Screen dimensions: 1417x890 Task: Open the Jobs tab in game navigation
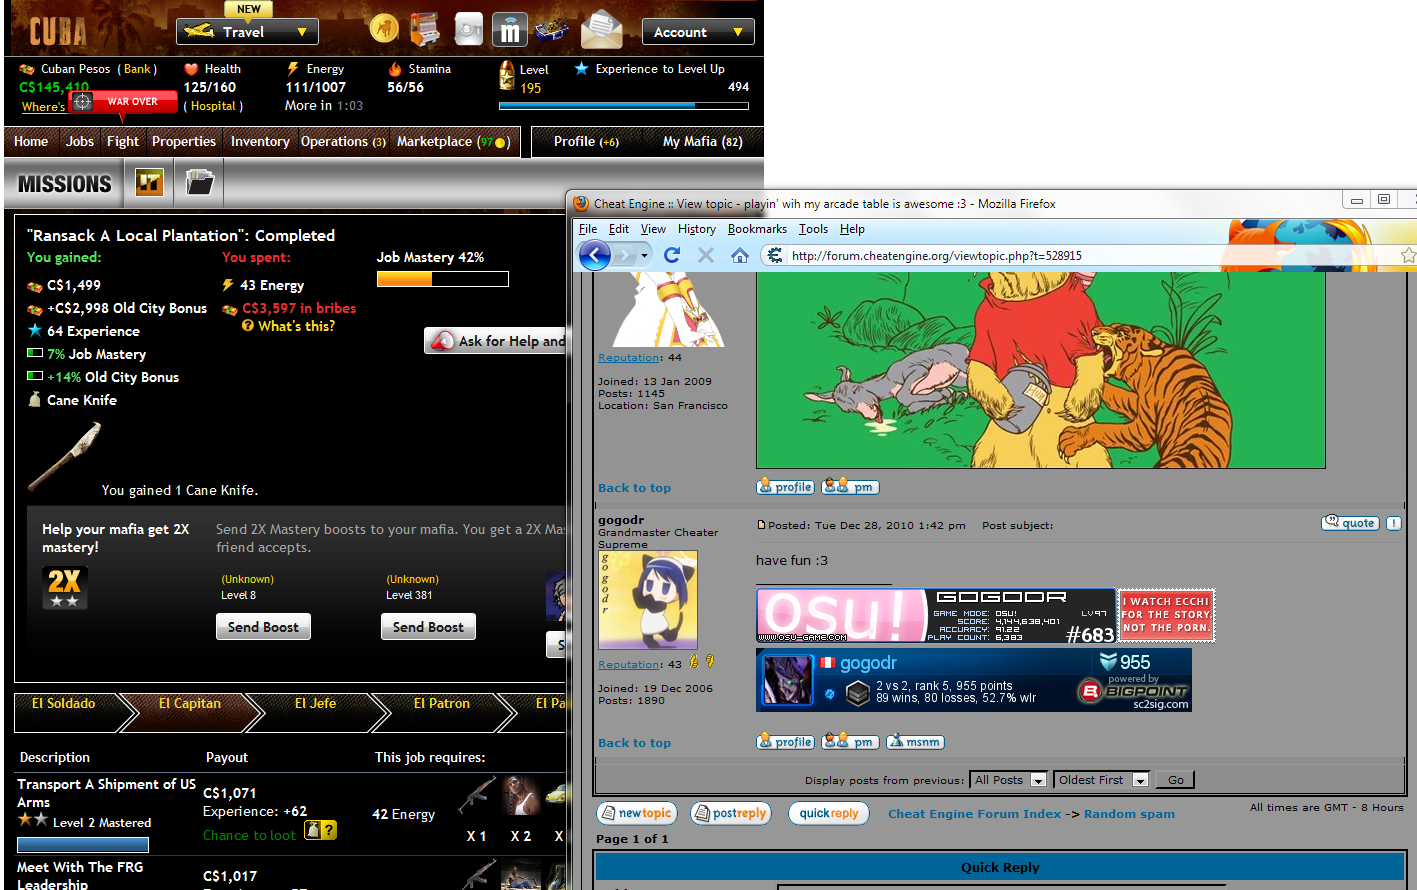point(80,141)
